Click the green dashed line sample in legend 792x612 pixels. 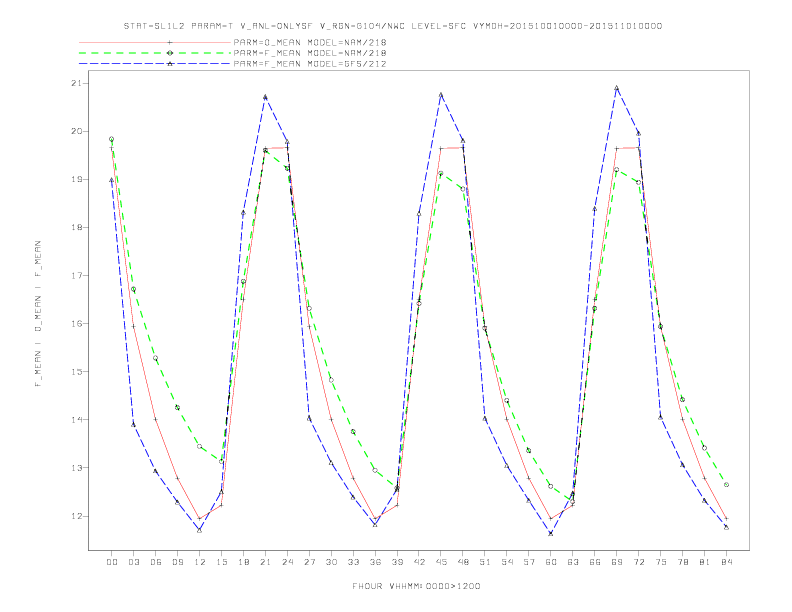pos(155,53)
